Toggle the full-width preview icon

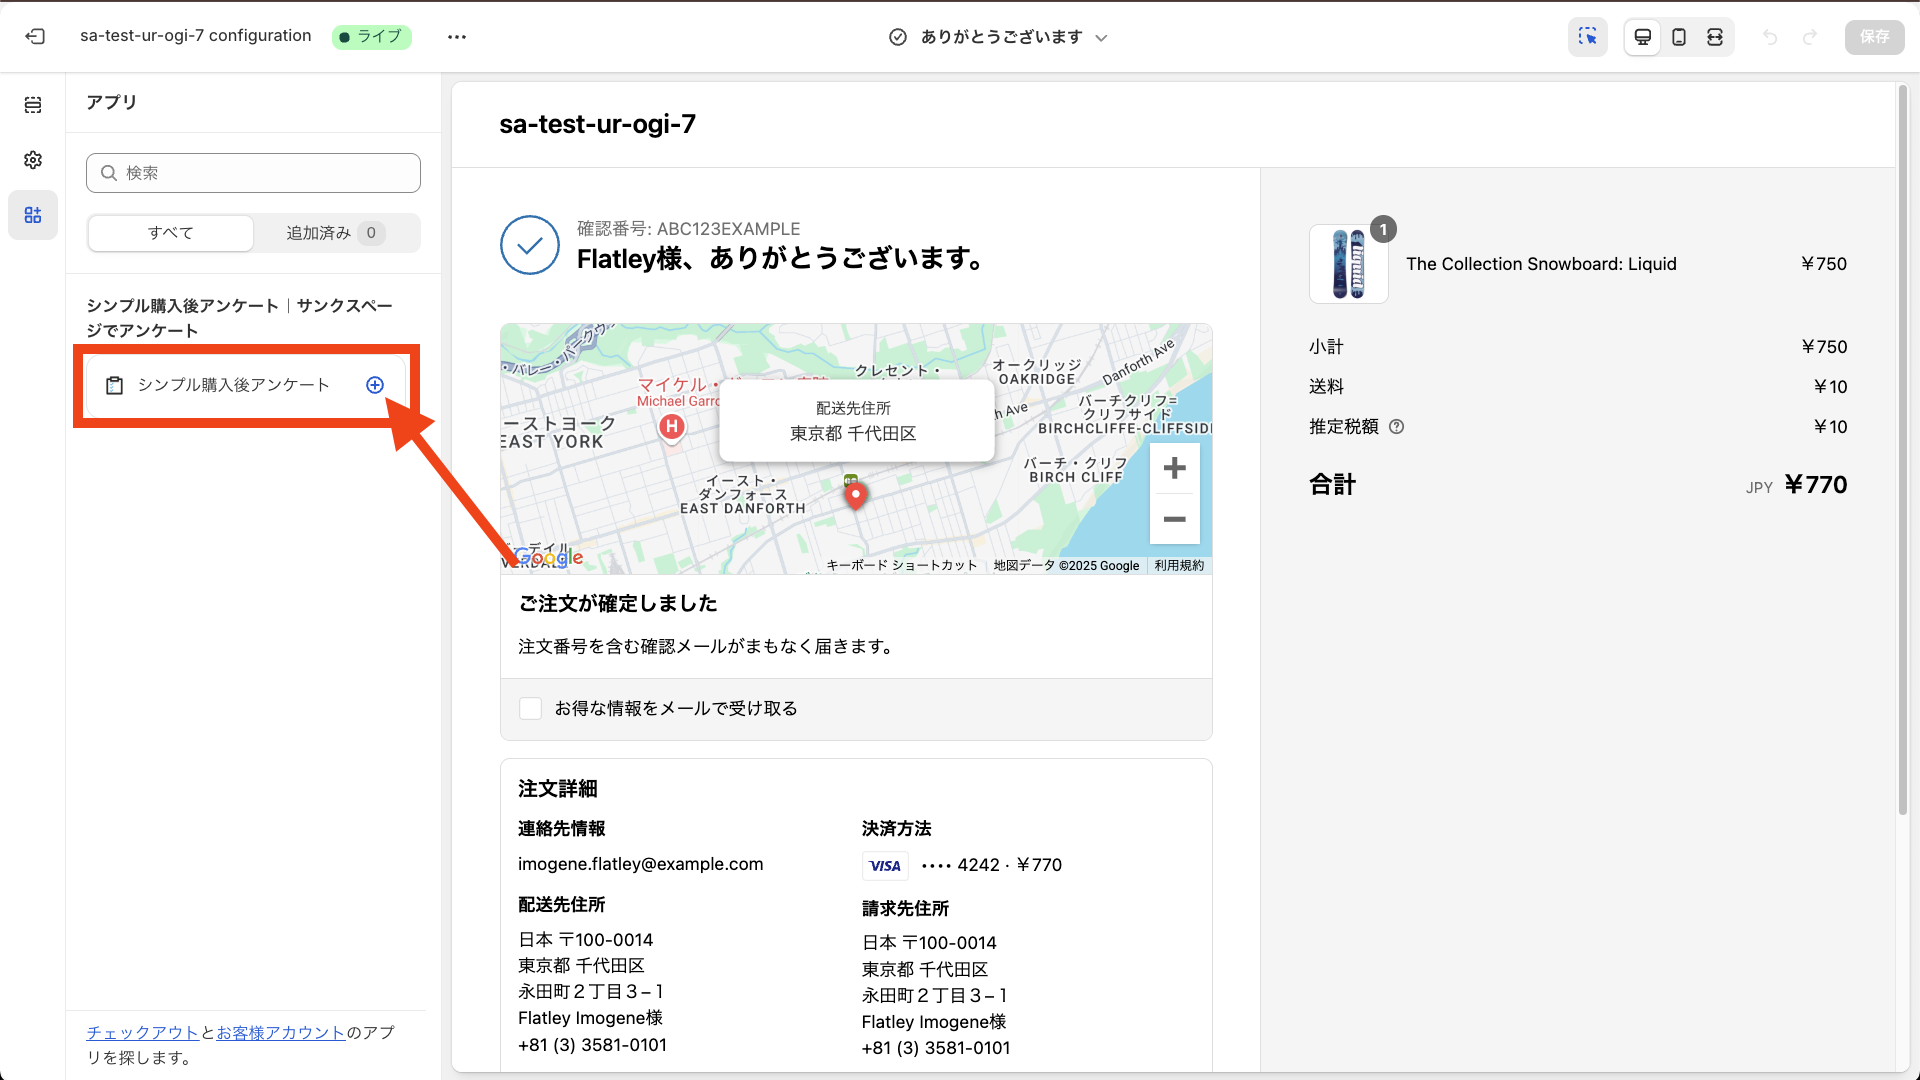tap(1714, 36)
